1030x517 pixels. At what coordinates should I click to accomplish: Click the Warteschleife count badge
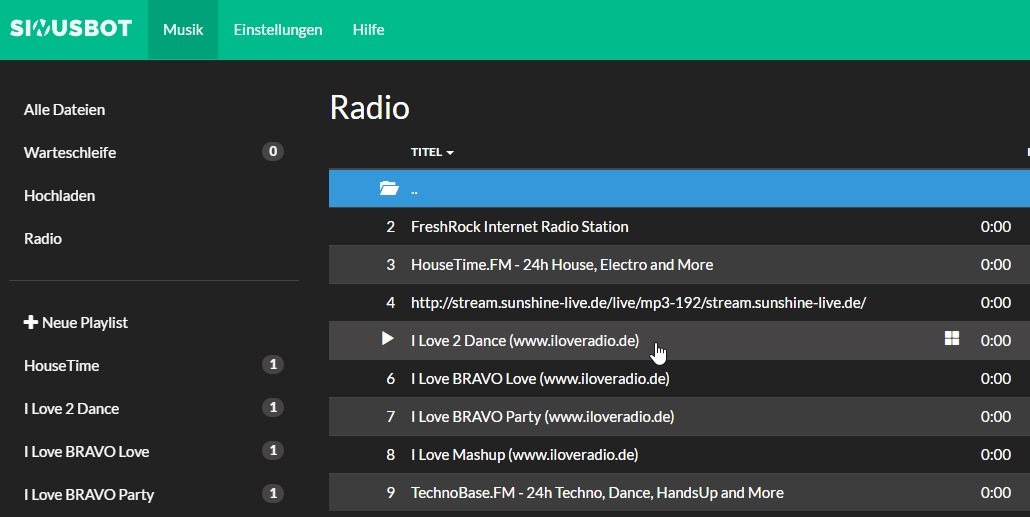[272, 152]
